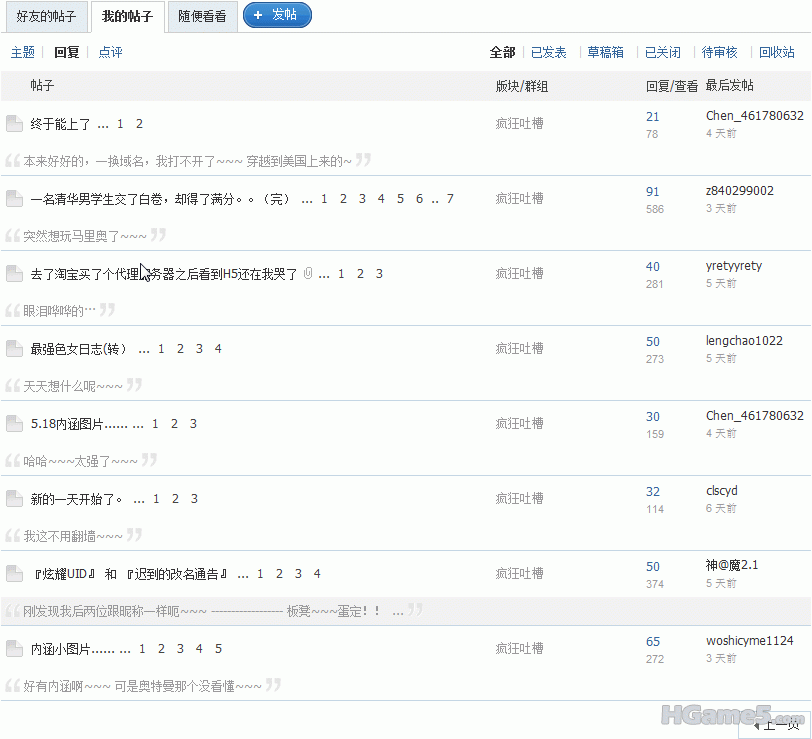Open last poster woshicyme1124's profile

pyautogui.click(x=749, y=641)
